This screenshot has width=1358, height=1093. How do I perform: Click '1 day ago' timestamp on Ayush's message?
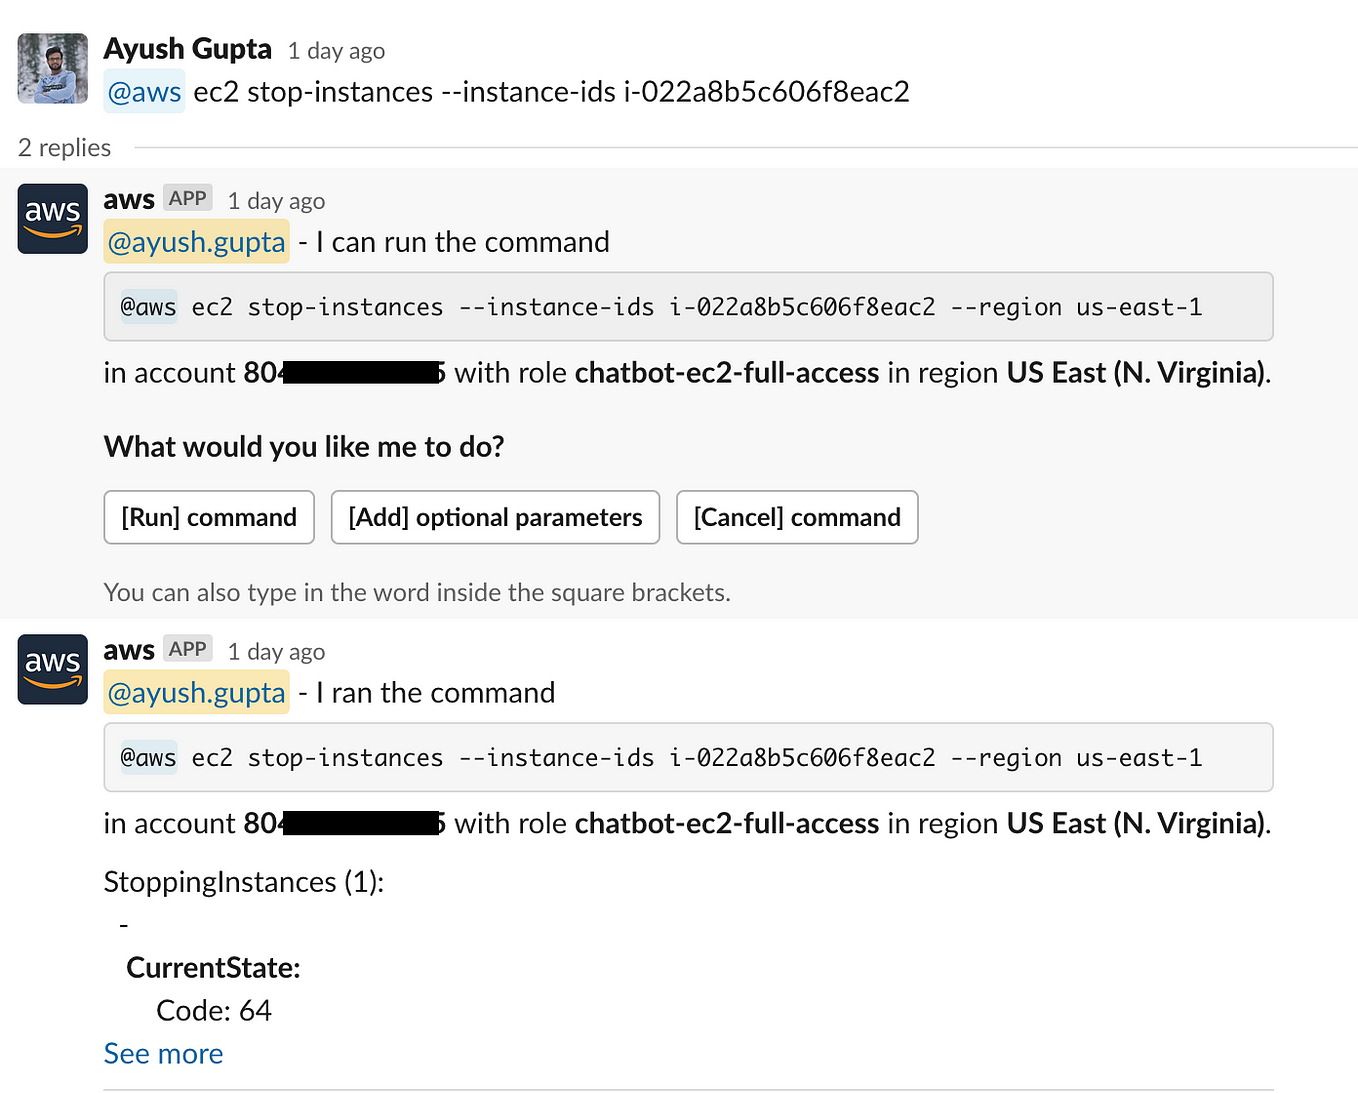point(337,51)
